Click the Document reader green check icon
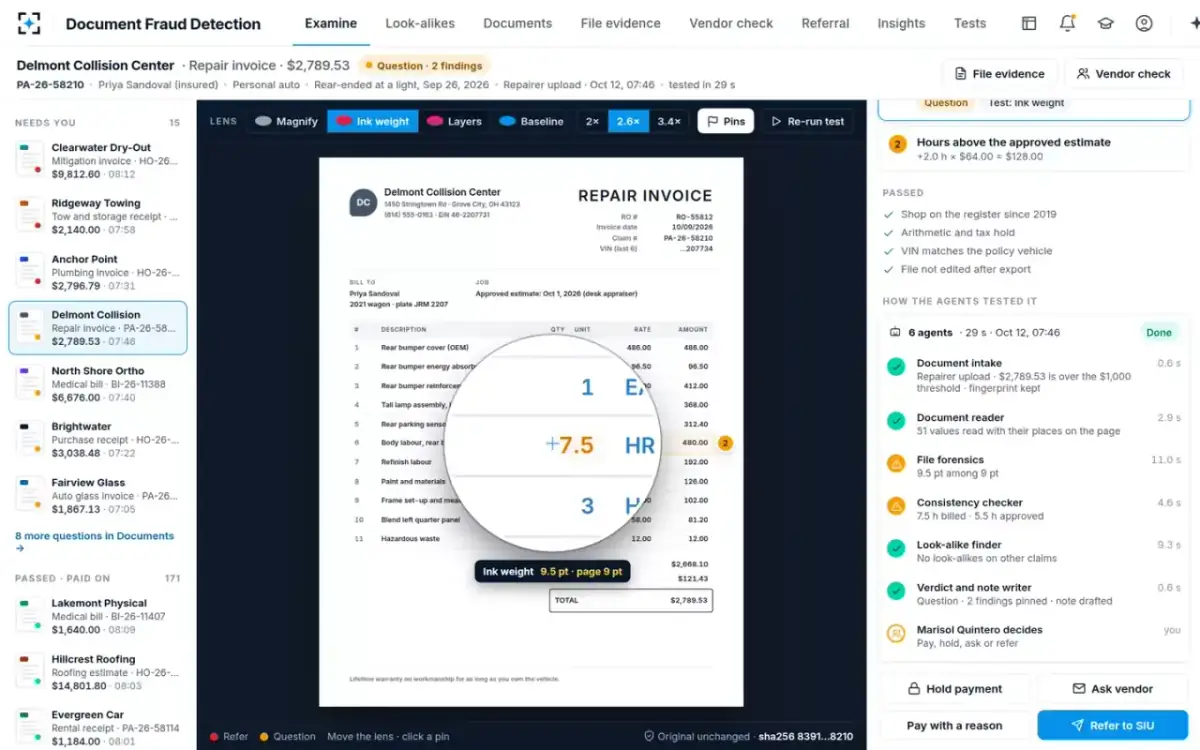The width and height of the screenshot is (1200, 750). [896, 421]
